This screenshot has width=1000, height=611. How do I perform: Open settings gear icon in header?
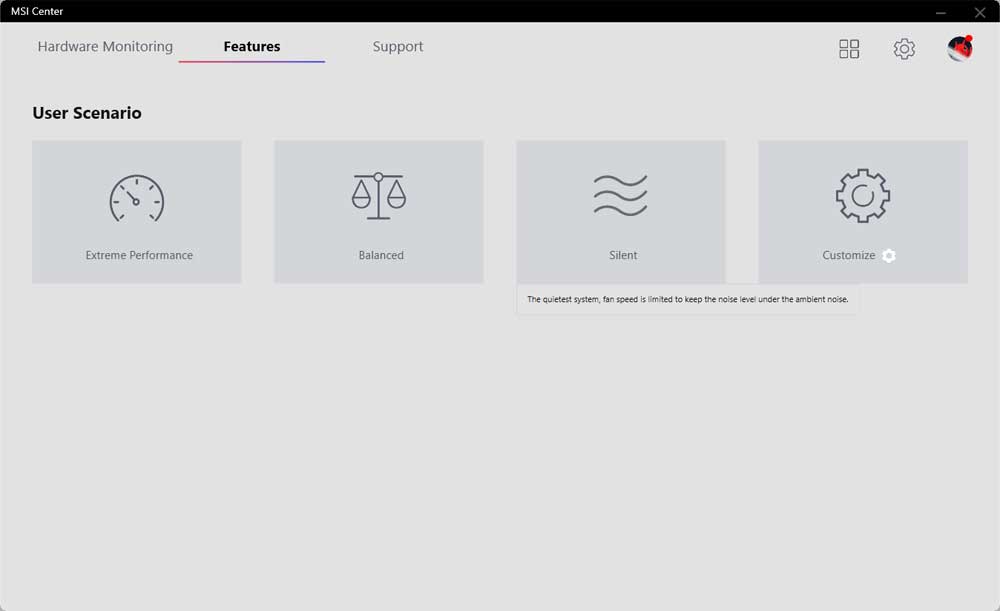tap(904, 48)
